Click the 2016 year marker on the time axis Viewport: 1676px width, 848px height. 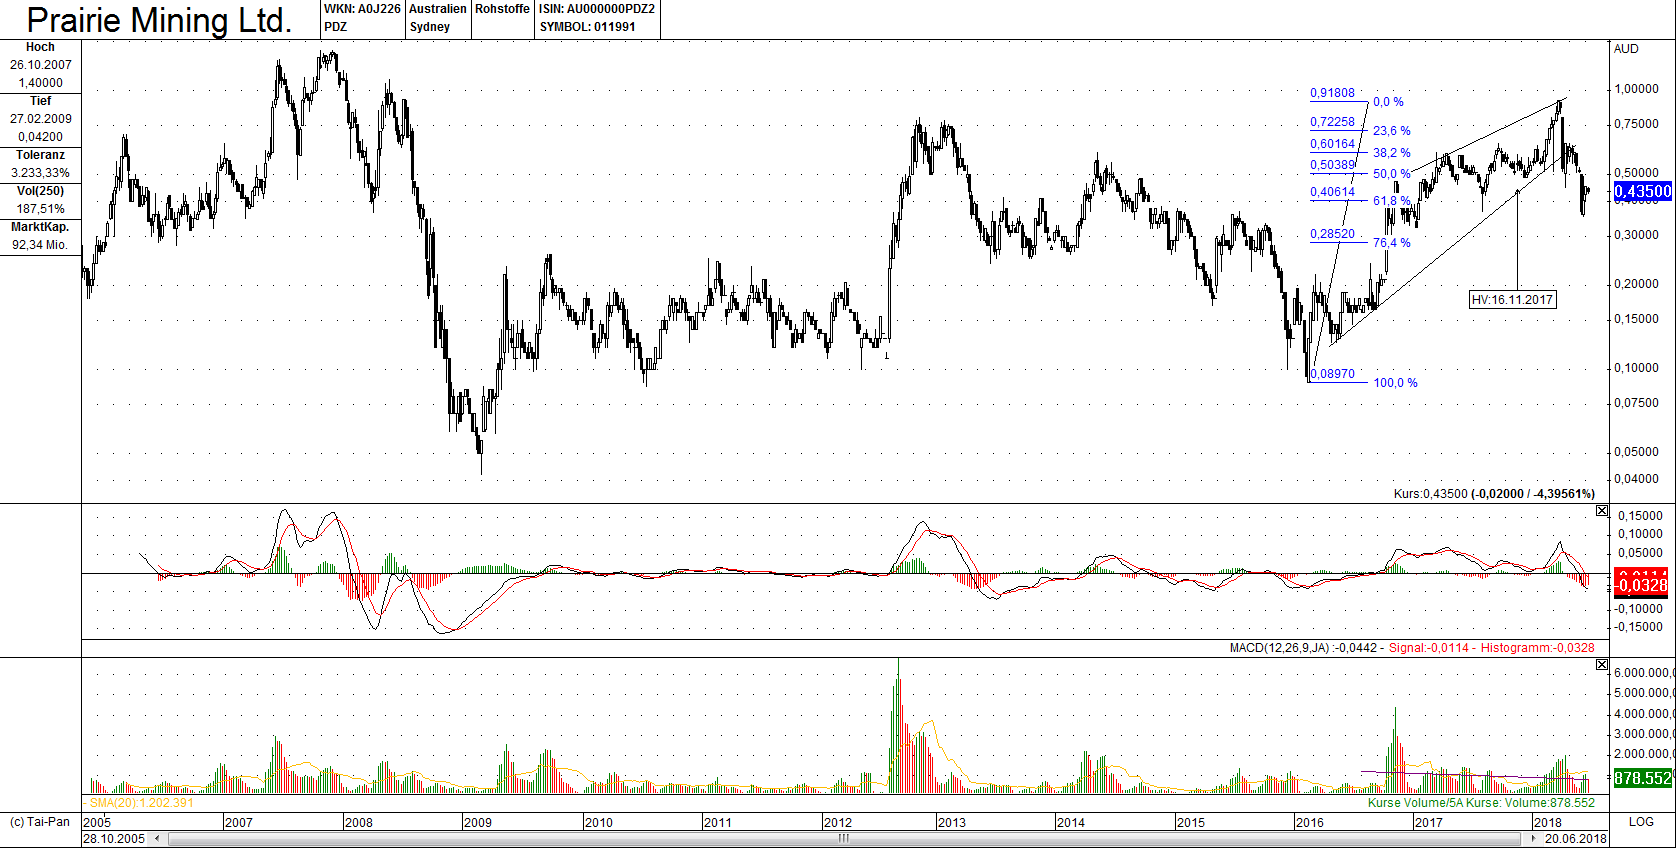tap(1309, 823)
